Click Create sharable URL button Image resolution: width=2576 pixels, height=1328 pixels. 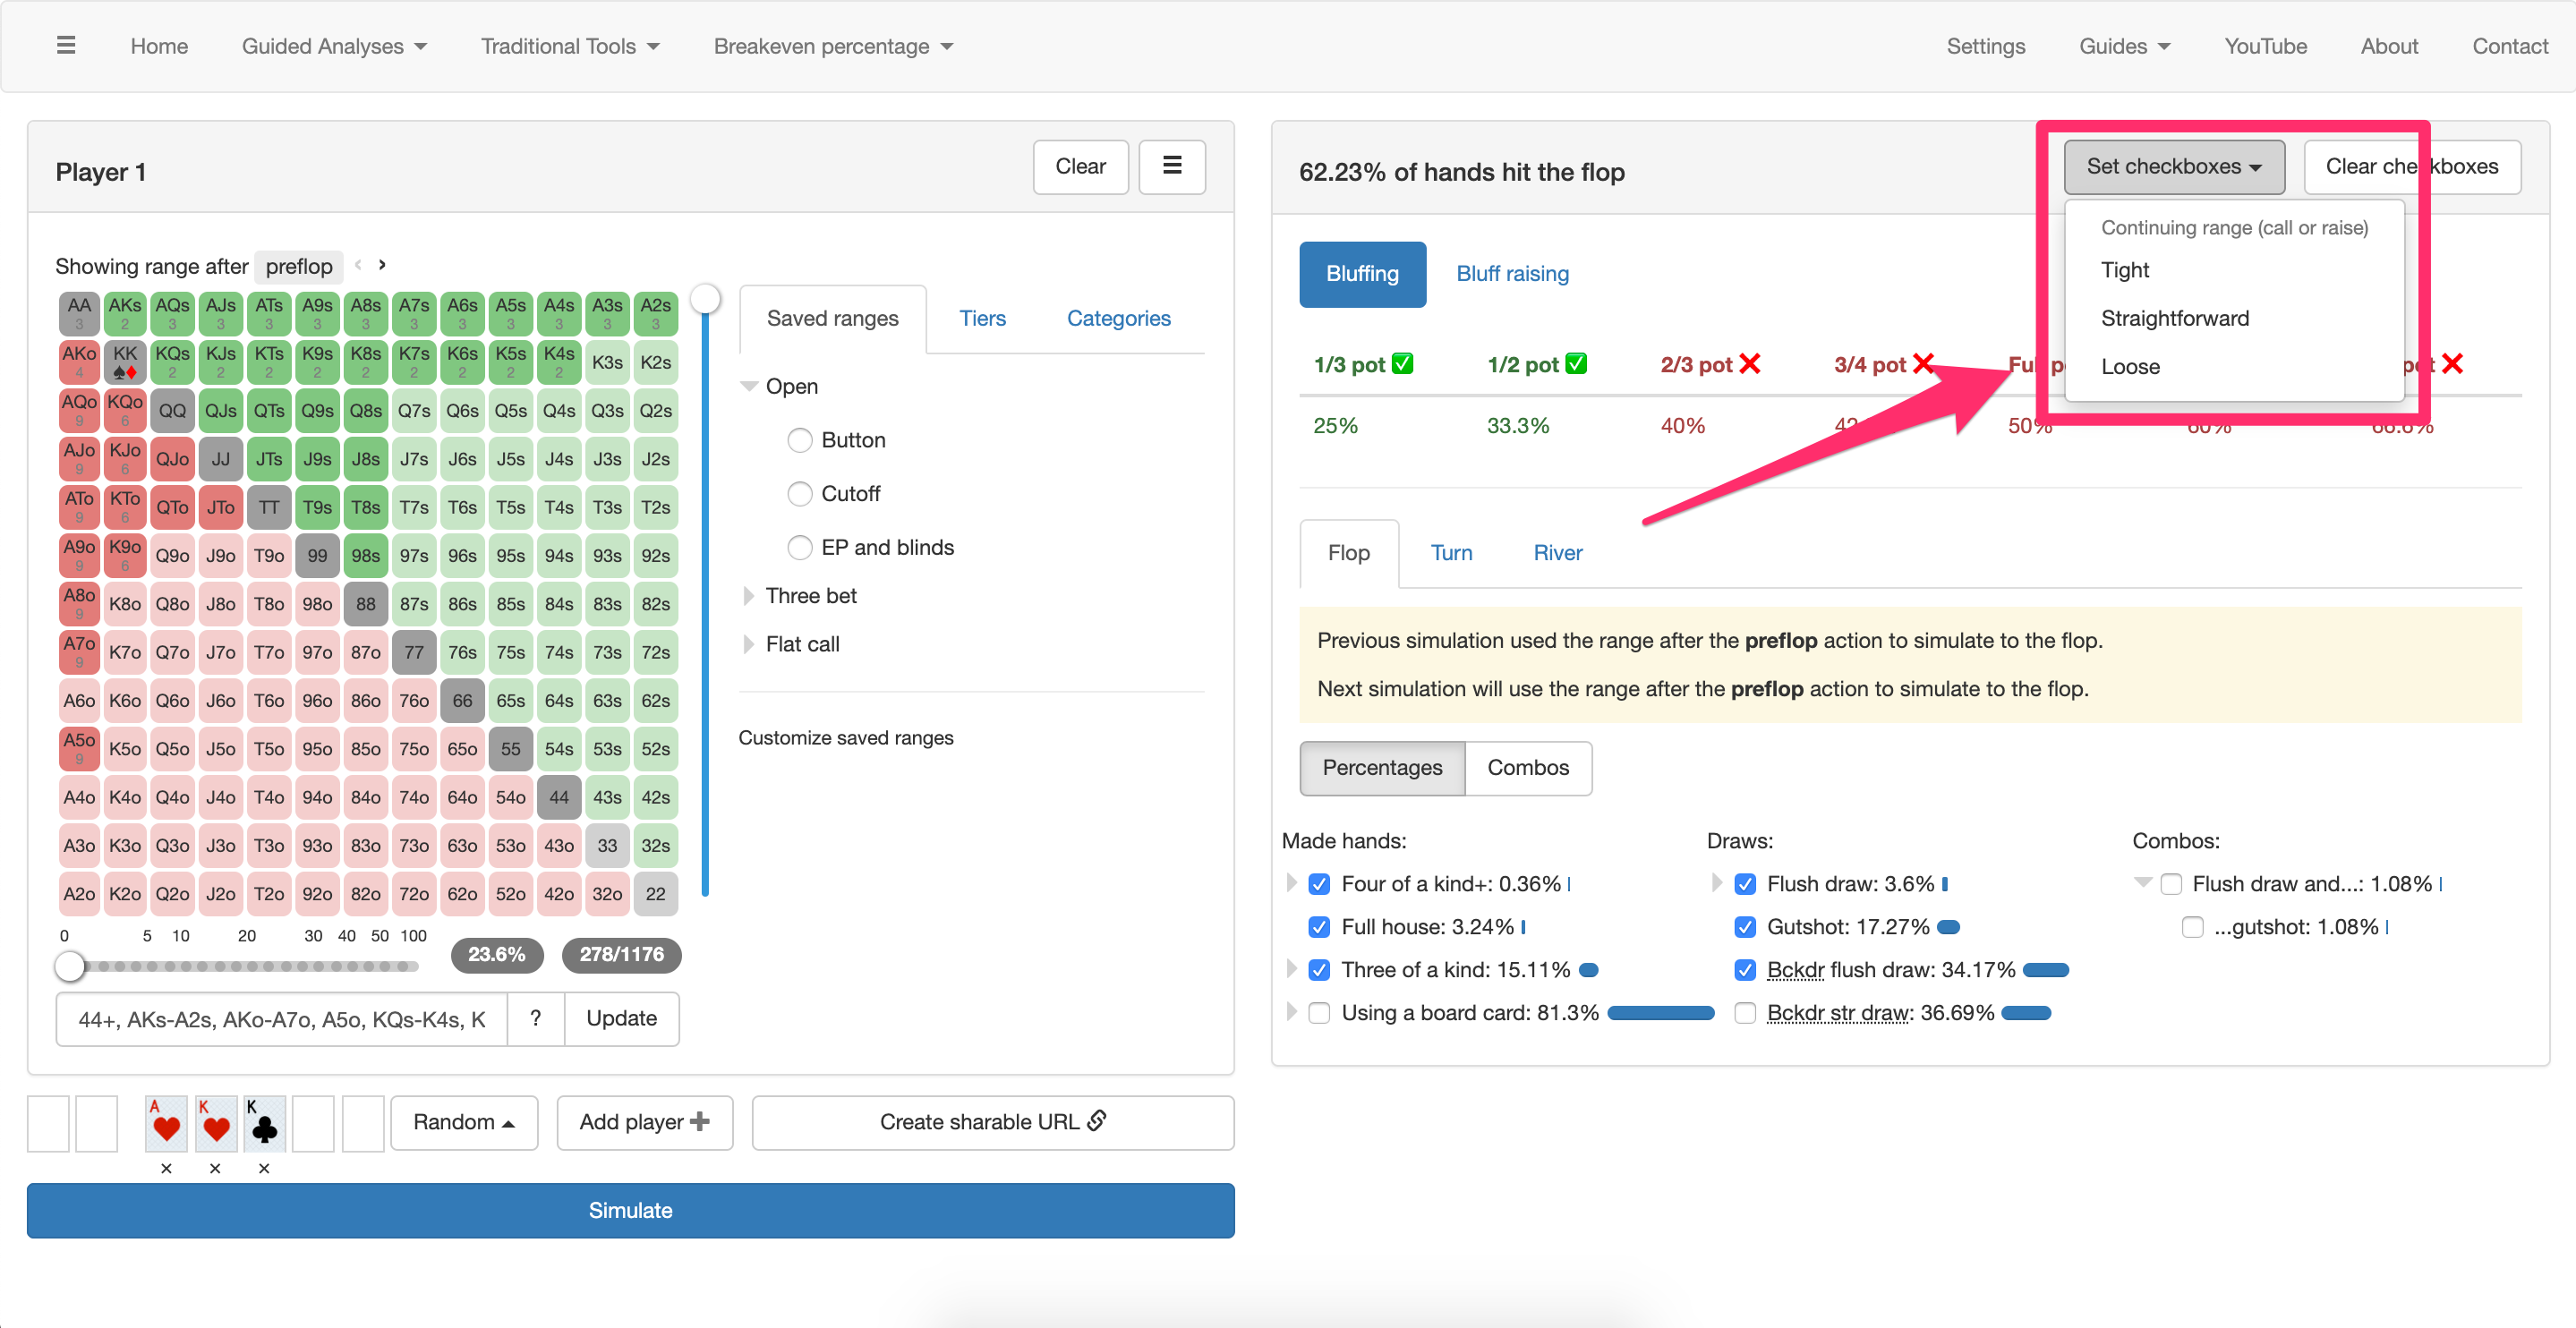993,1123
